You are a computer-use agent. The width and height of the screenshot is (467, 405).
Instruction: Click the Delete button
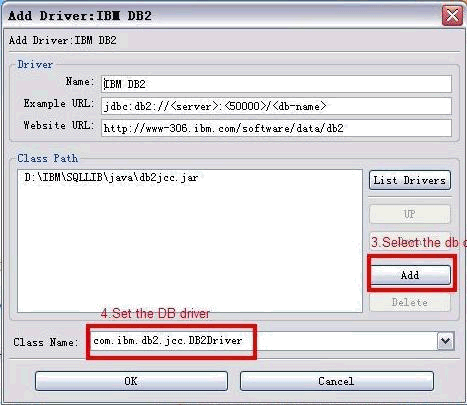pos(410,302)
